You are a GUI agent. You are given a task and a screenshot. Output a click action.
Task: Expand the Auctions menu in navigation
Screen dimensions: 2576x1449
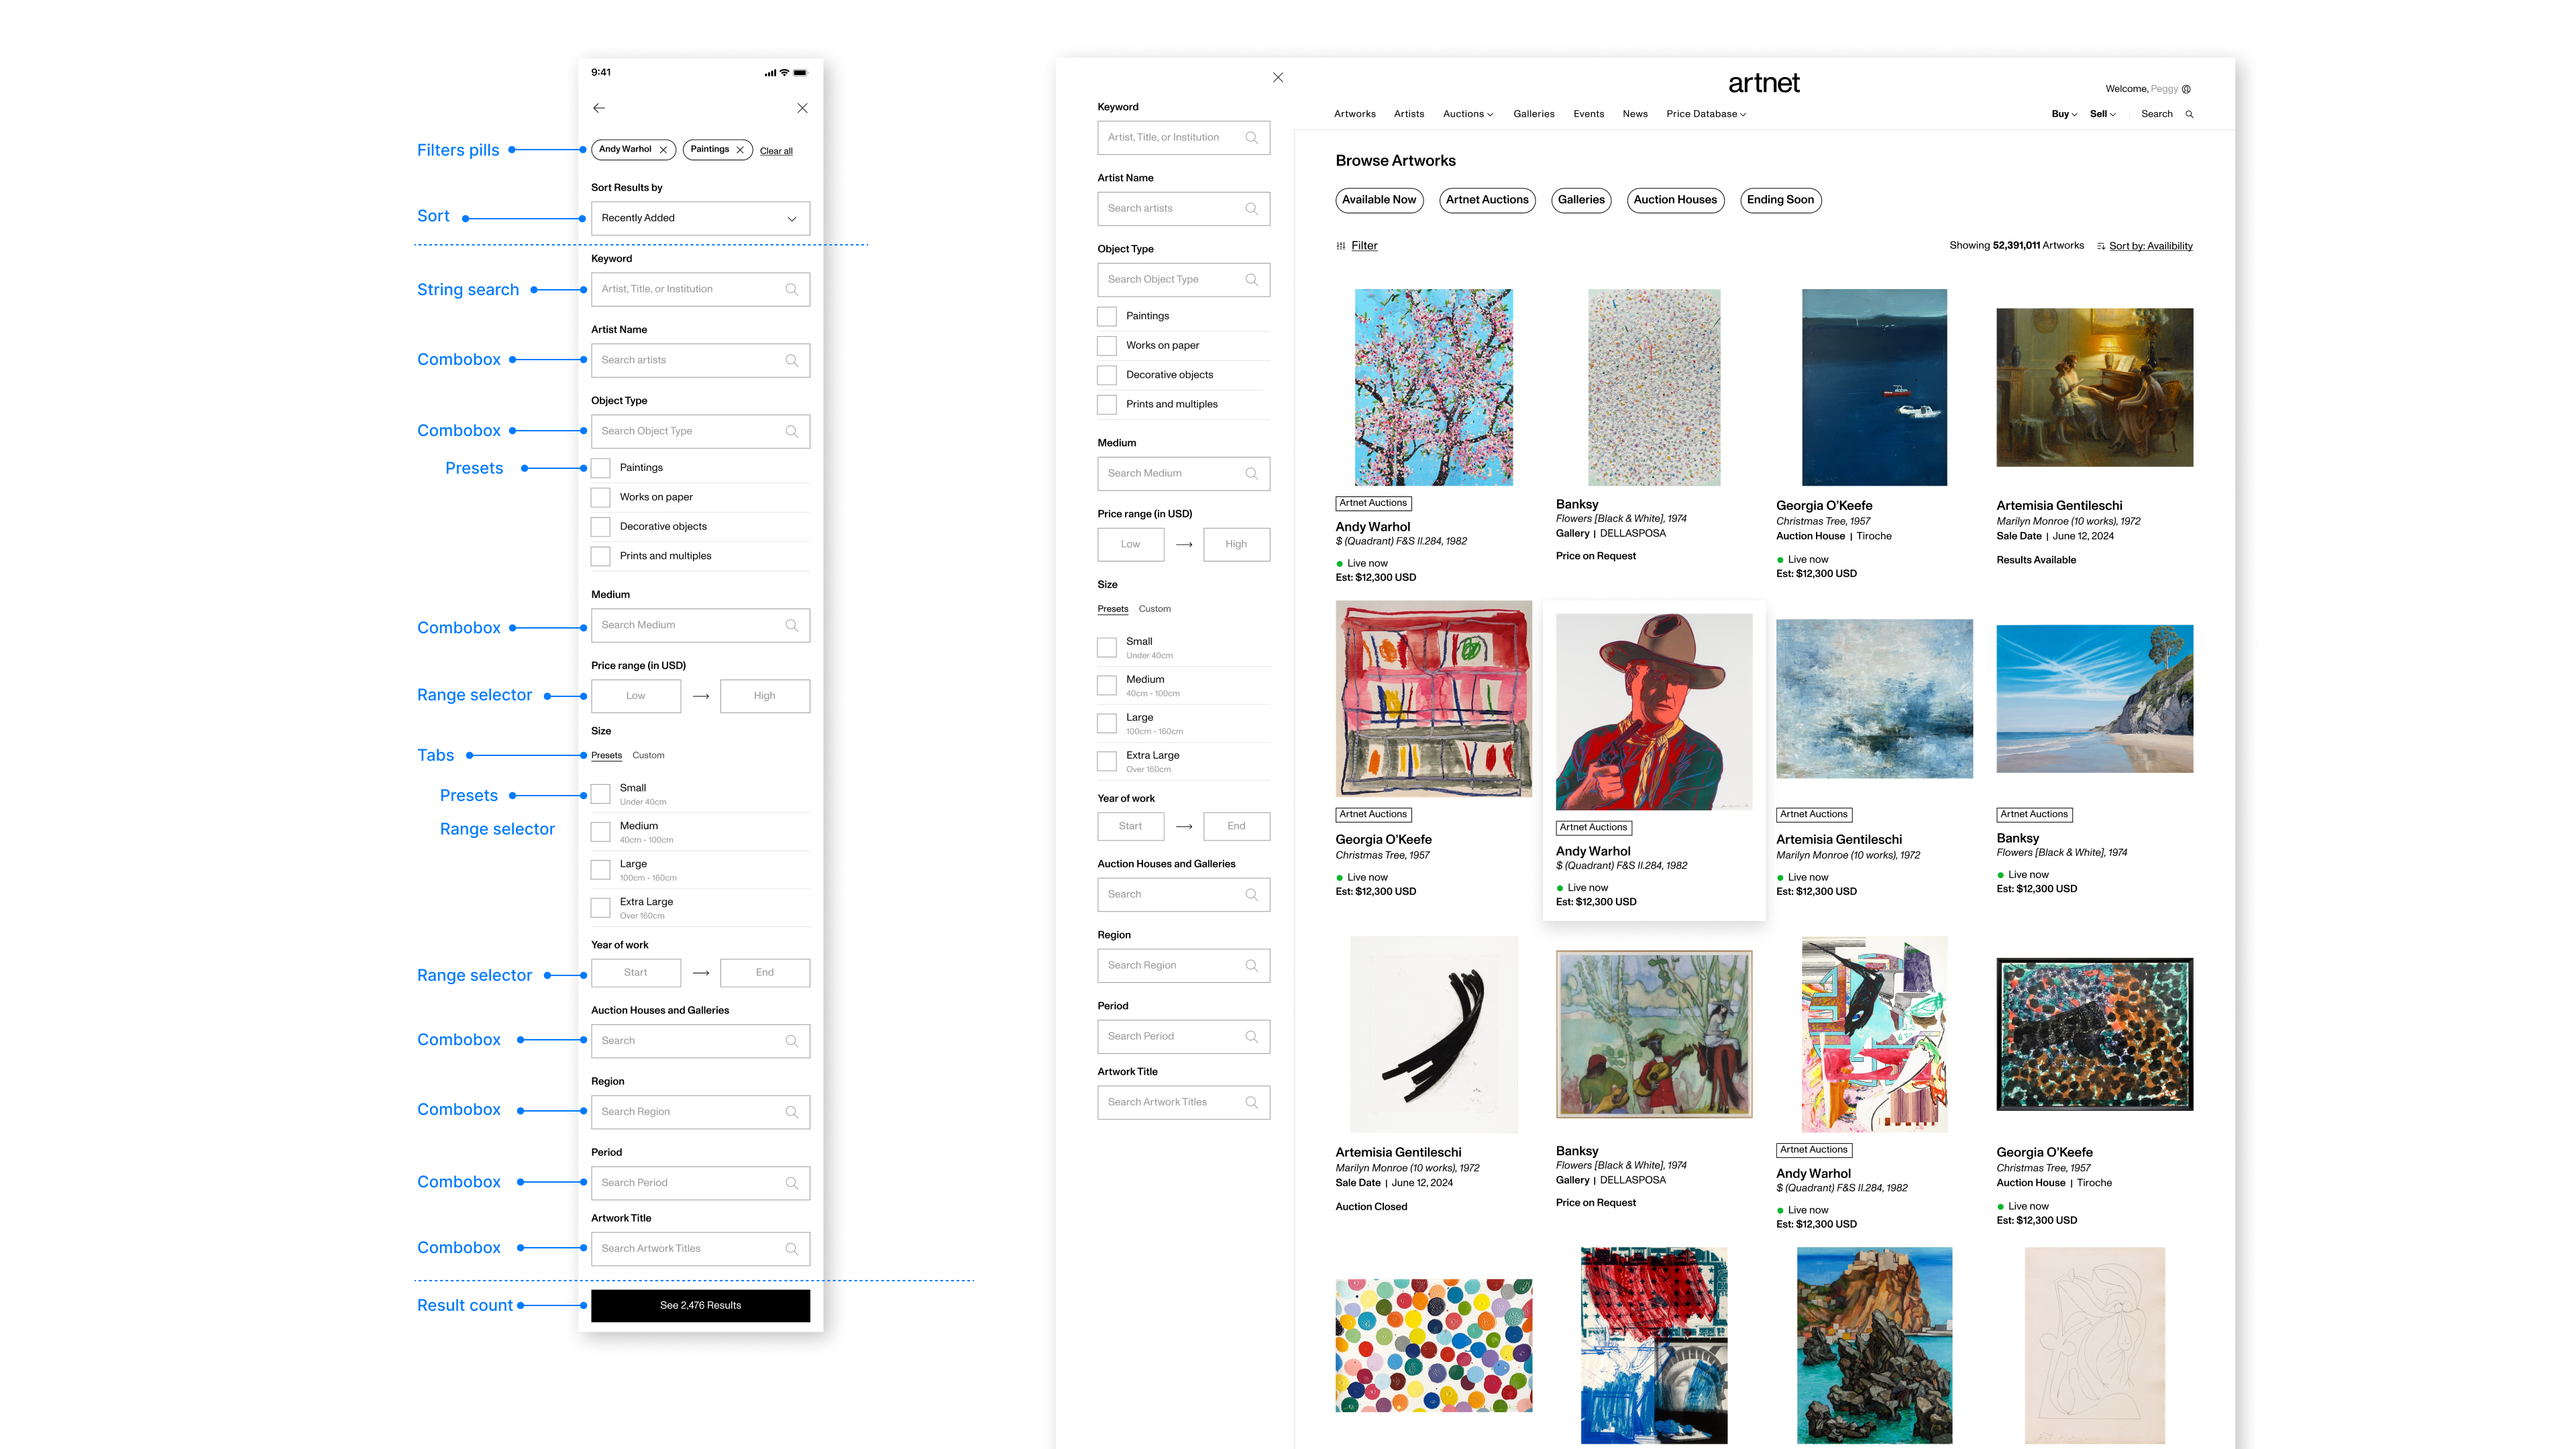[1468, 114]
